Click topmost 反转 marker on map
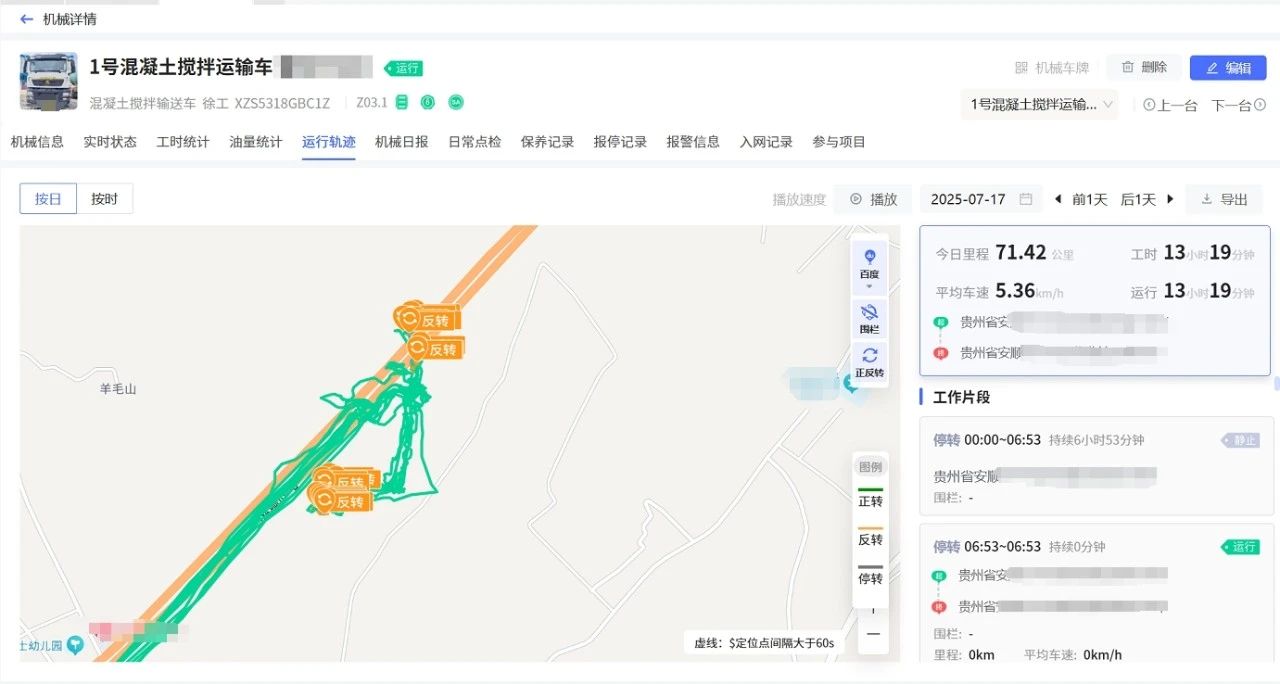The image size is (1280, 684). (428, 319)
